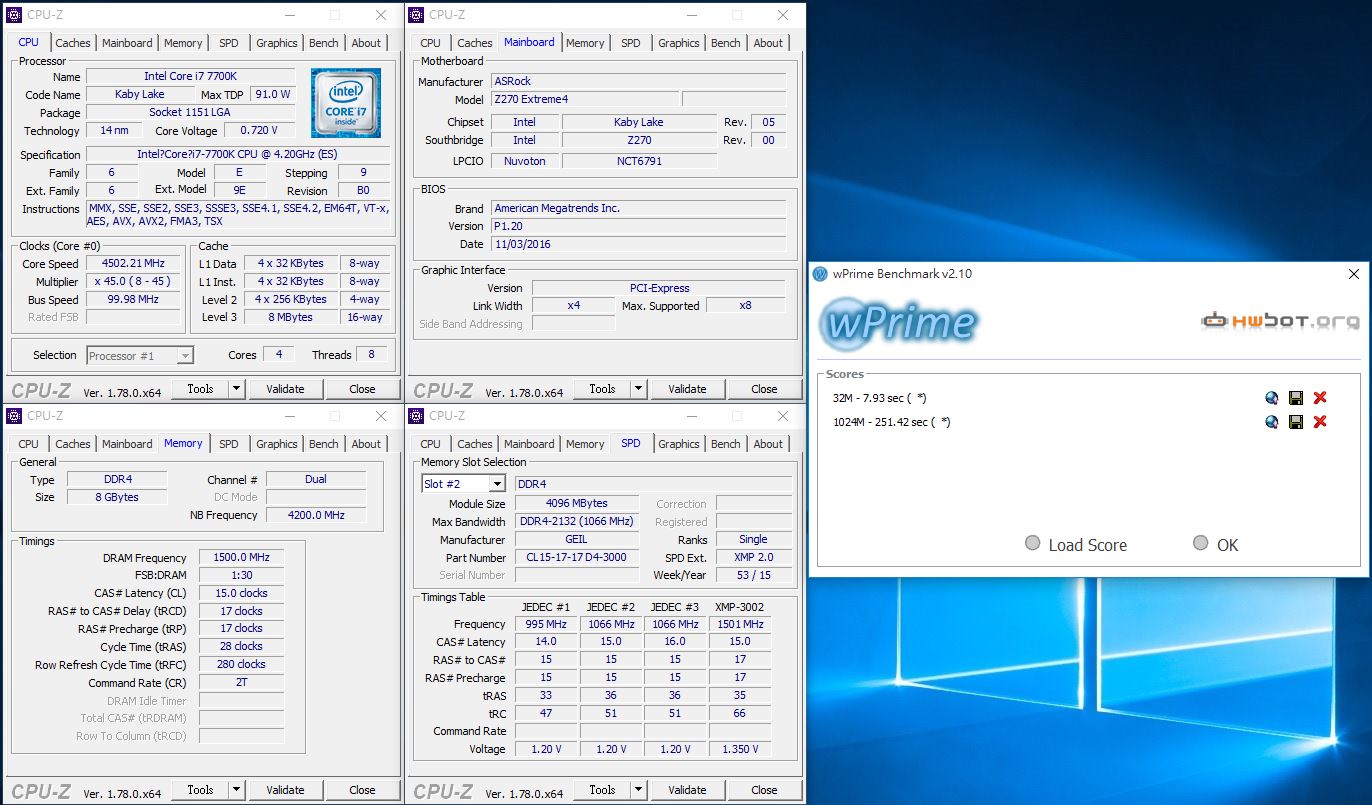Viewport: 1372px width, 805px height.
Task: Open Memory tab in the SPD window
Action: tap(585, 444)
